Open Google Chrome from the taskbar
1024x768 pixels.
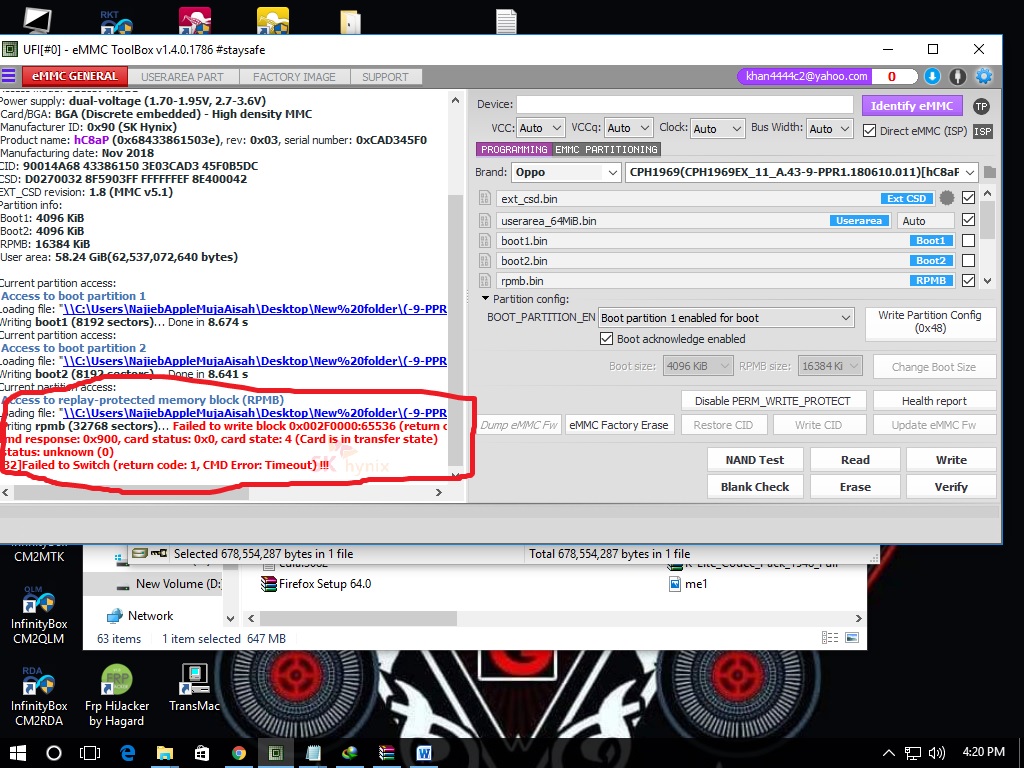239,753
